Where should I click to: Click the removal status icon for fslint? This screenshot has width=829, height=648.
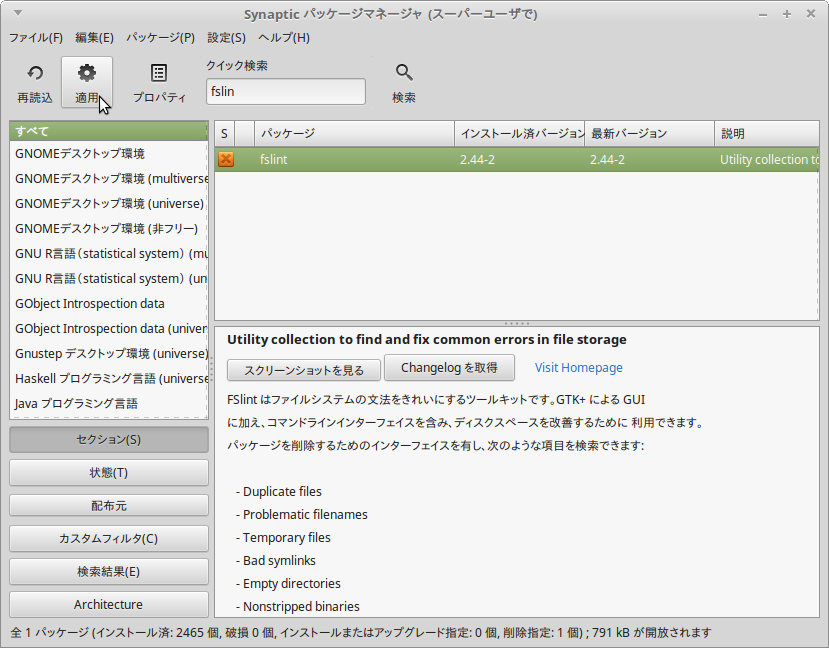click(226, 159)
